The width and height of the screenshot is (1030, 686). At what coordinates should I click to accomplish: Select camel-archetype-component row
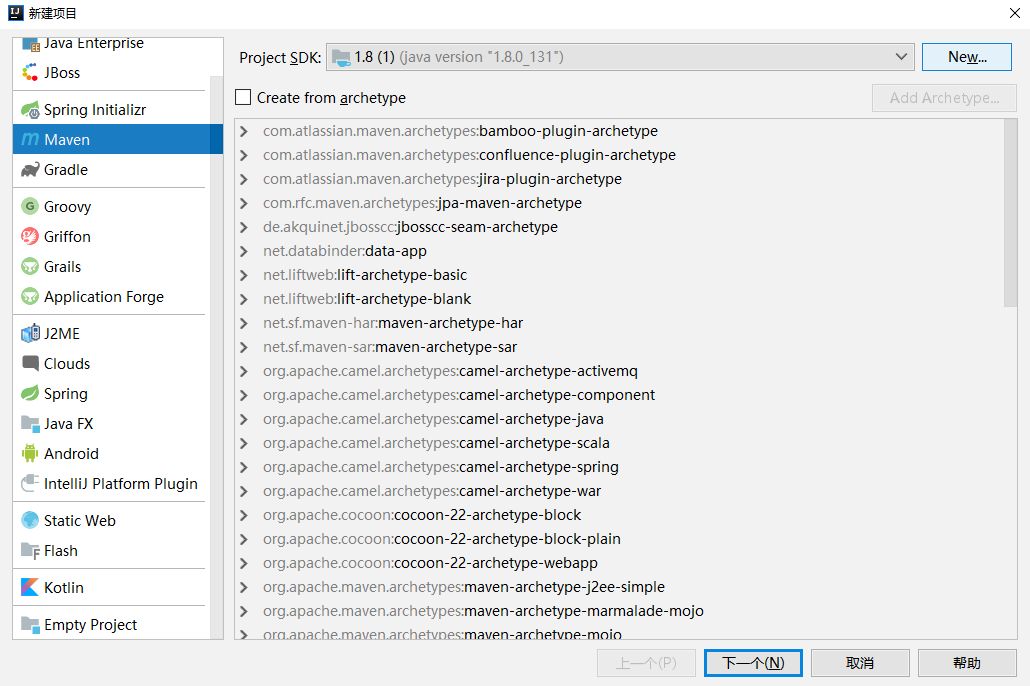coord(619,396)
